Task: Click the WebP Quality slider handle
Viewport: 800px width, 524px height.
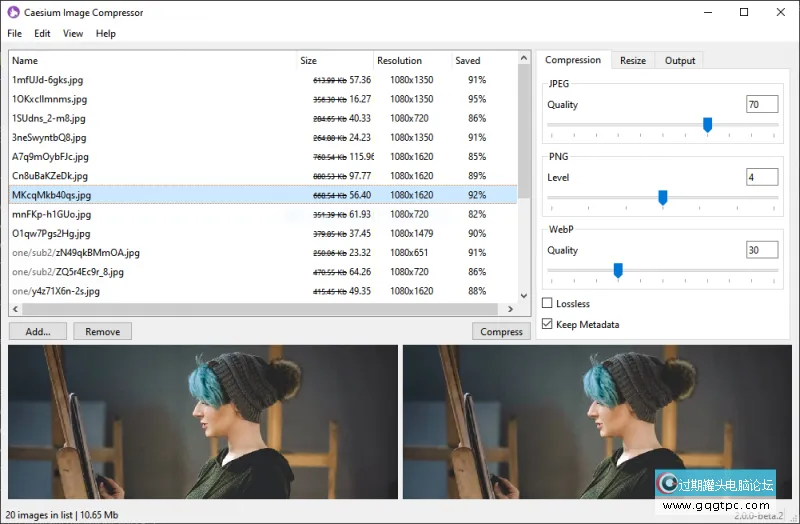Action: 618,270
